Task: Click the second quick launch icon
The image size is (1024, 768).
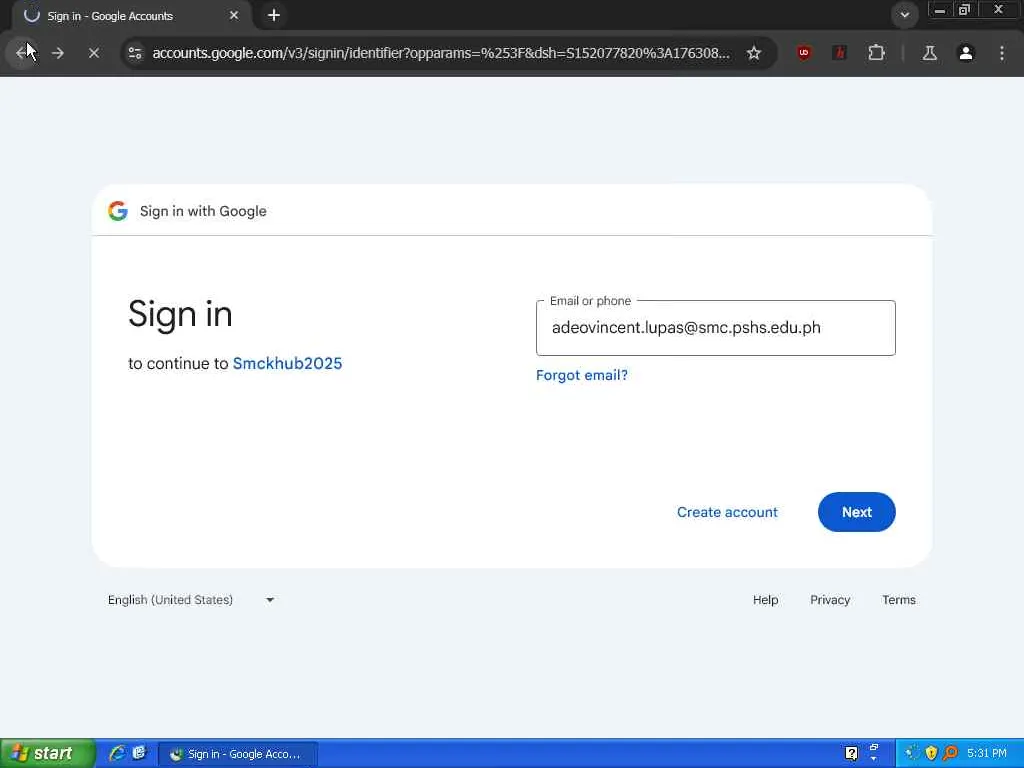Action: [x=139, y=754]
